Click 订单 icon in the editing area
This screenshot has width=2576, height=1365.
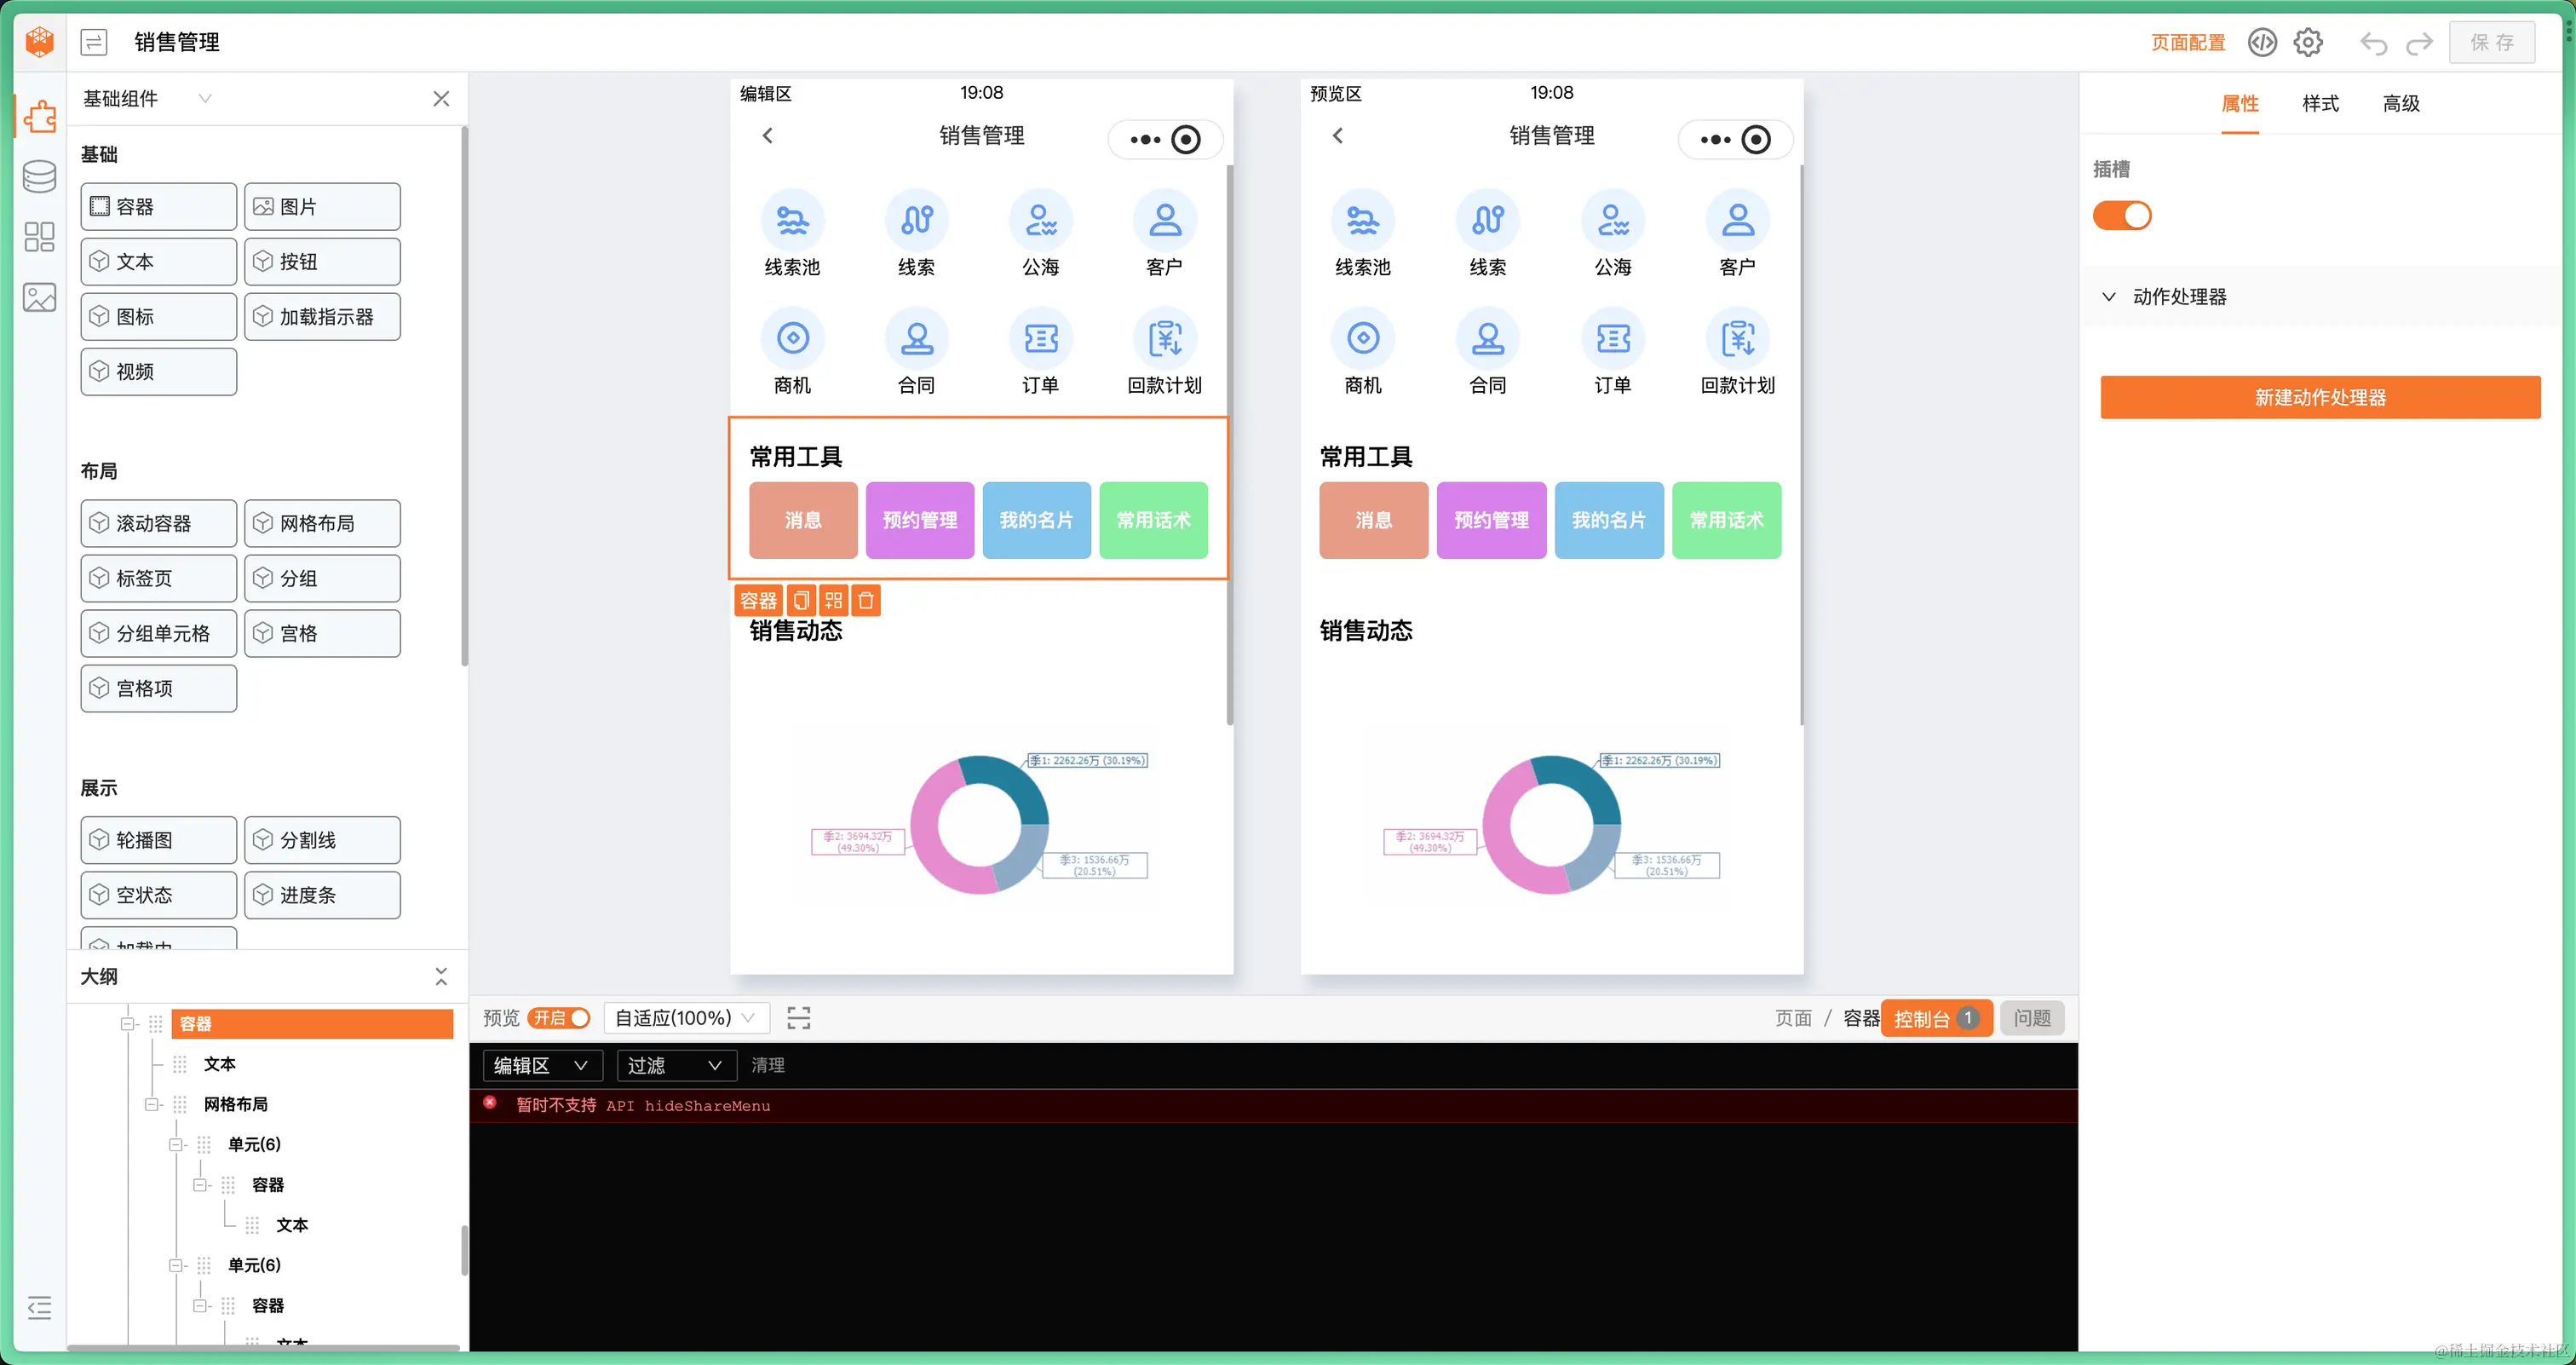point(1040,338)
